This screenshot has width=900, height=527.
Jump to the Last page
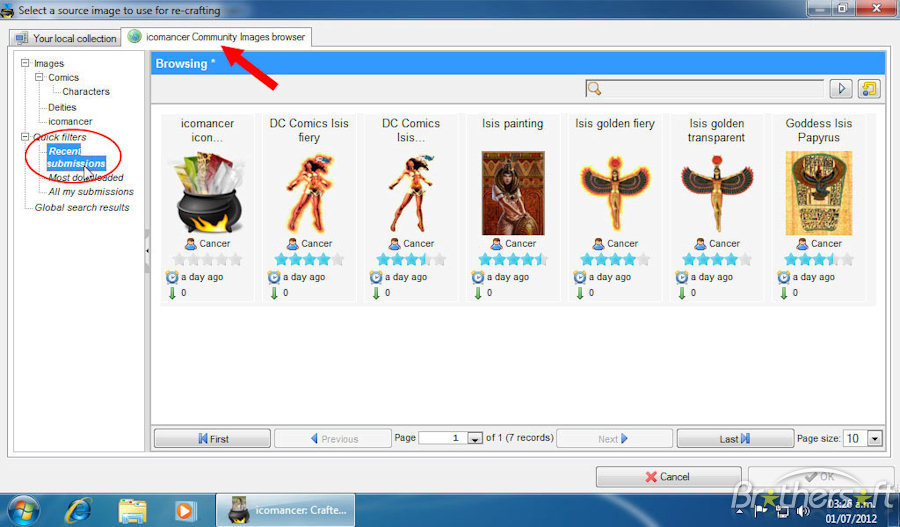(735, 439)
